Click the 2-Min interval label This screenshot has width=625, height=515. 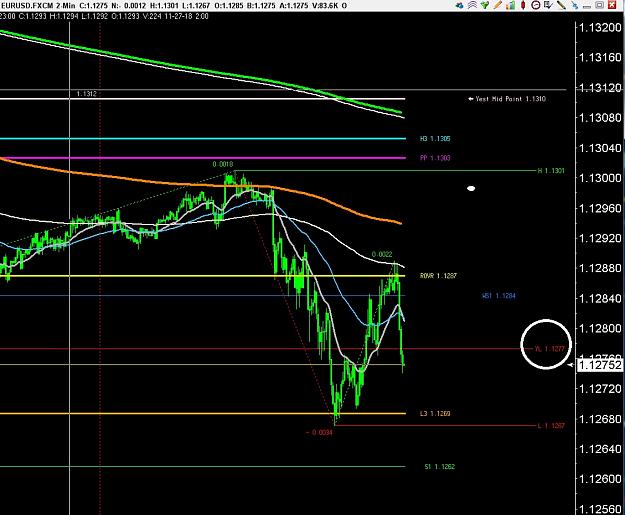coord(65,6)
